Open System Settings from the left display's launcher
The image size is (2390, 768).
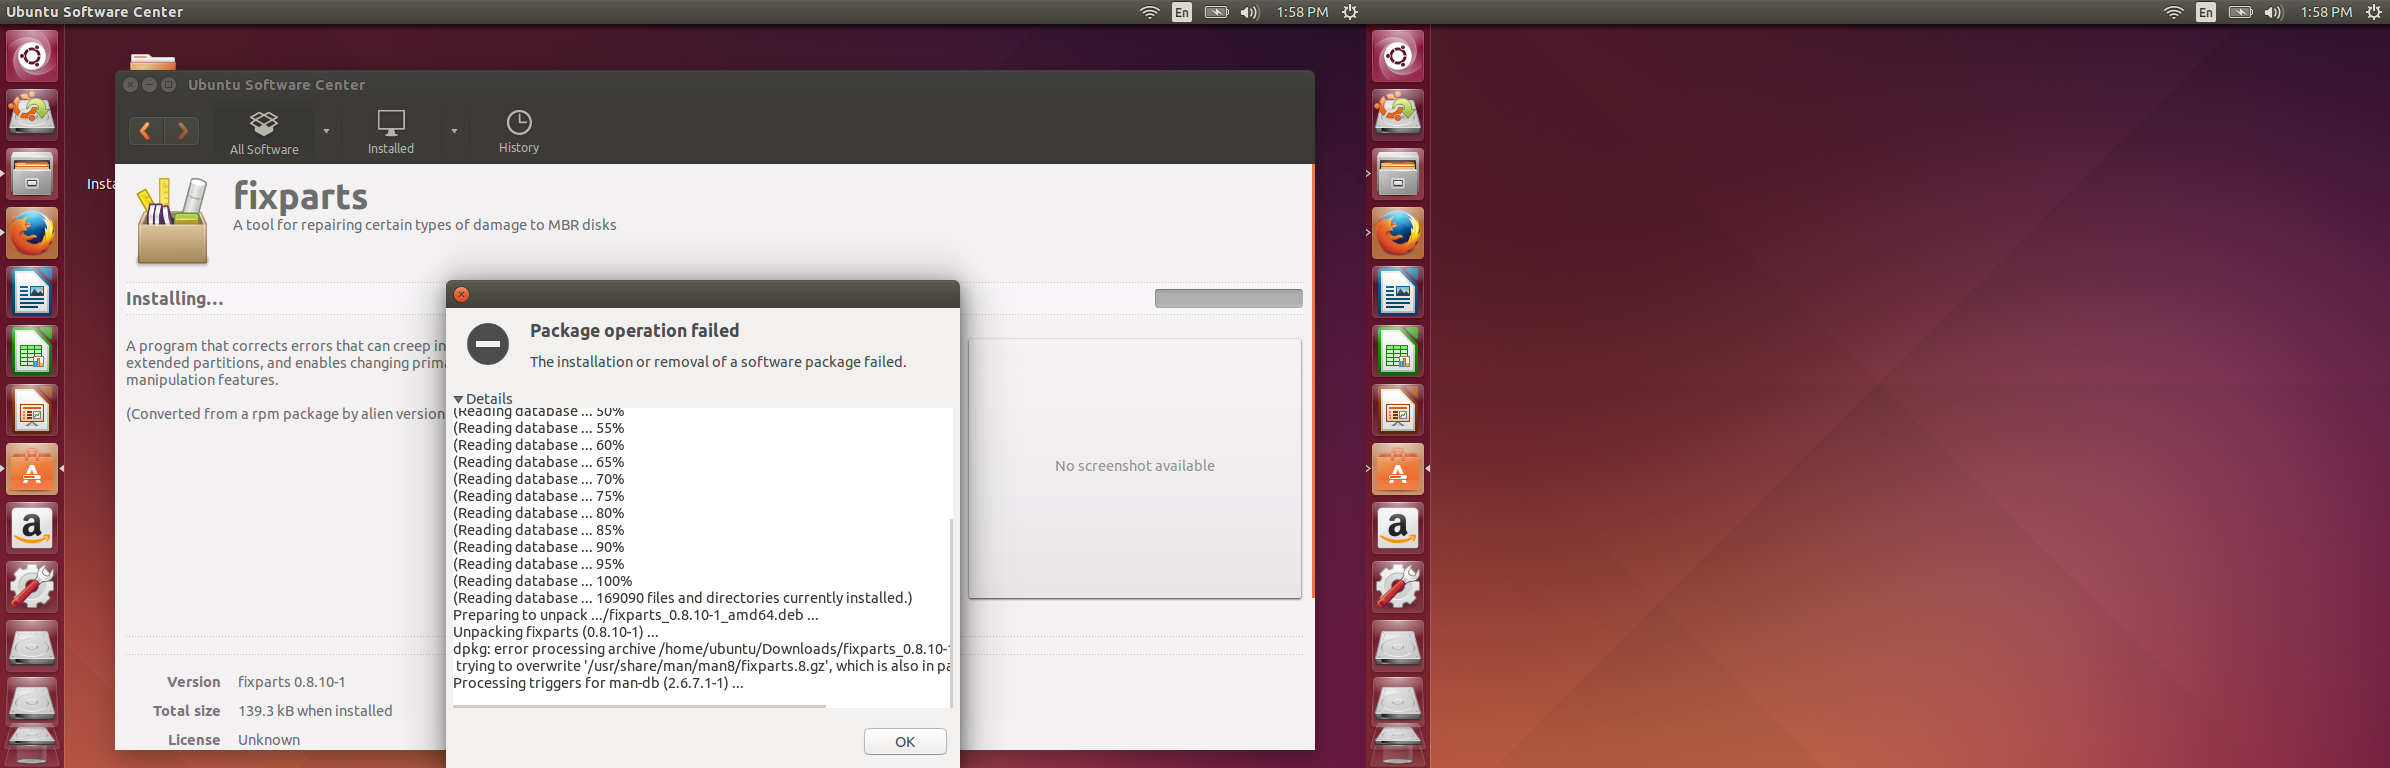point(32,587)
